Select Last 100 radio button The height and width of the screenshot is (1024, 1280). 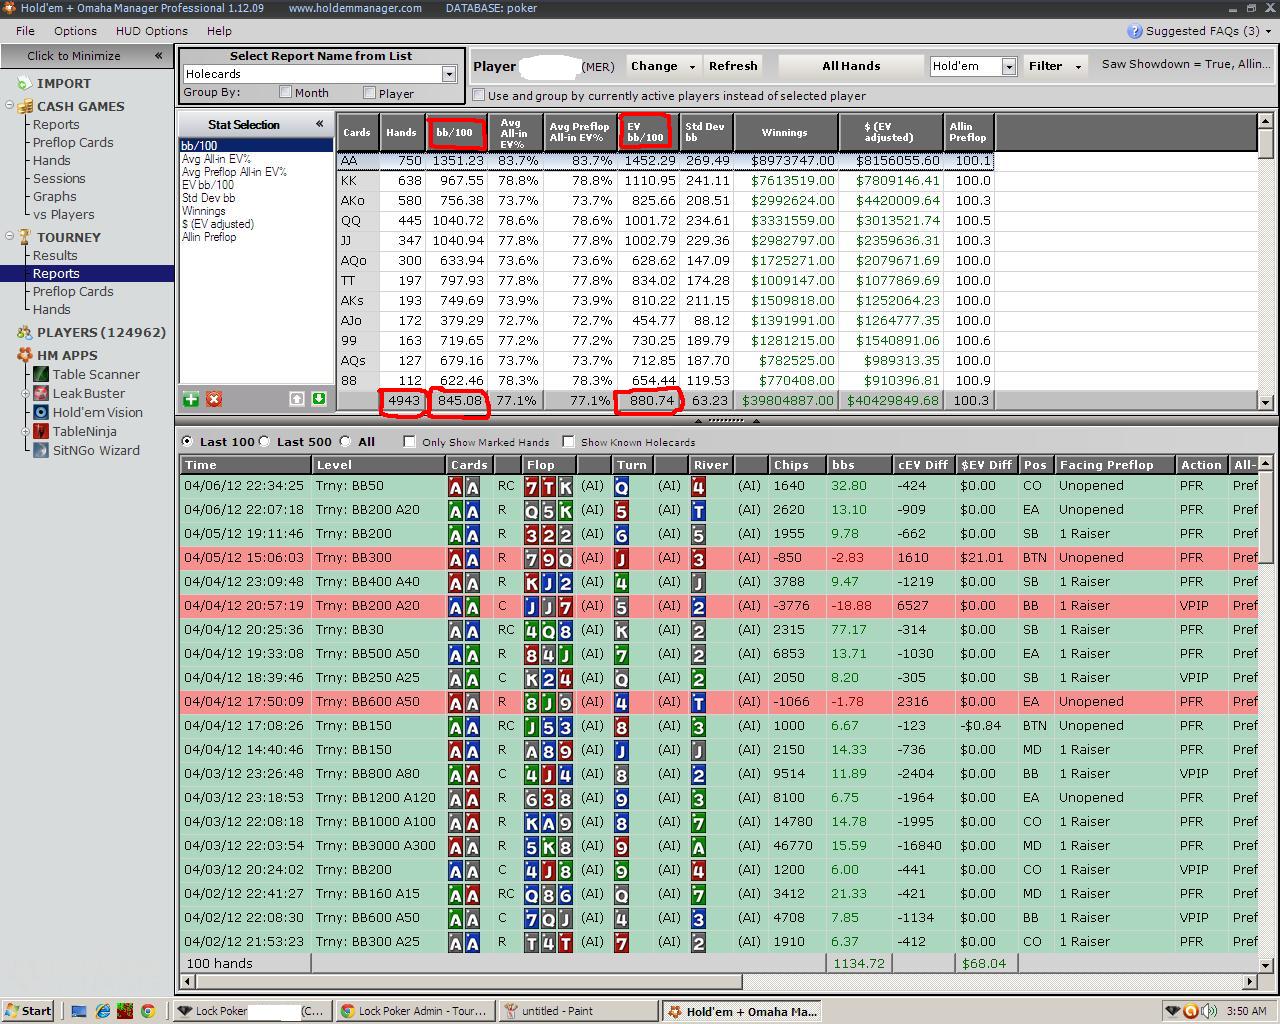pos(188,441)
